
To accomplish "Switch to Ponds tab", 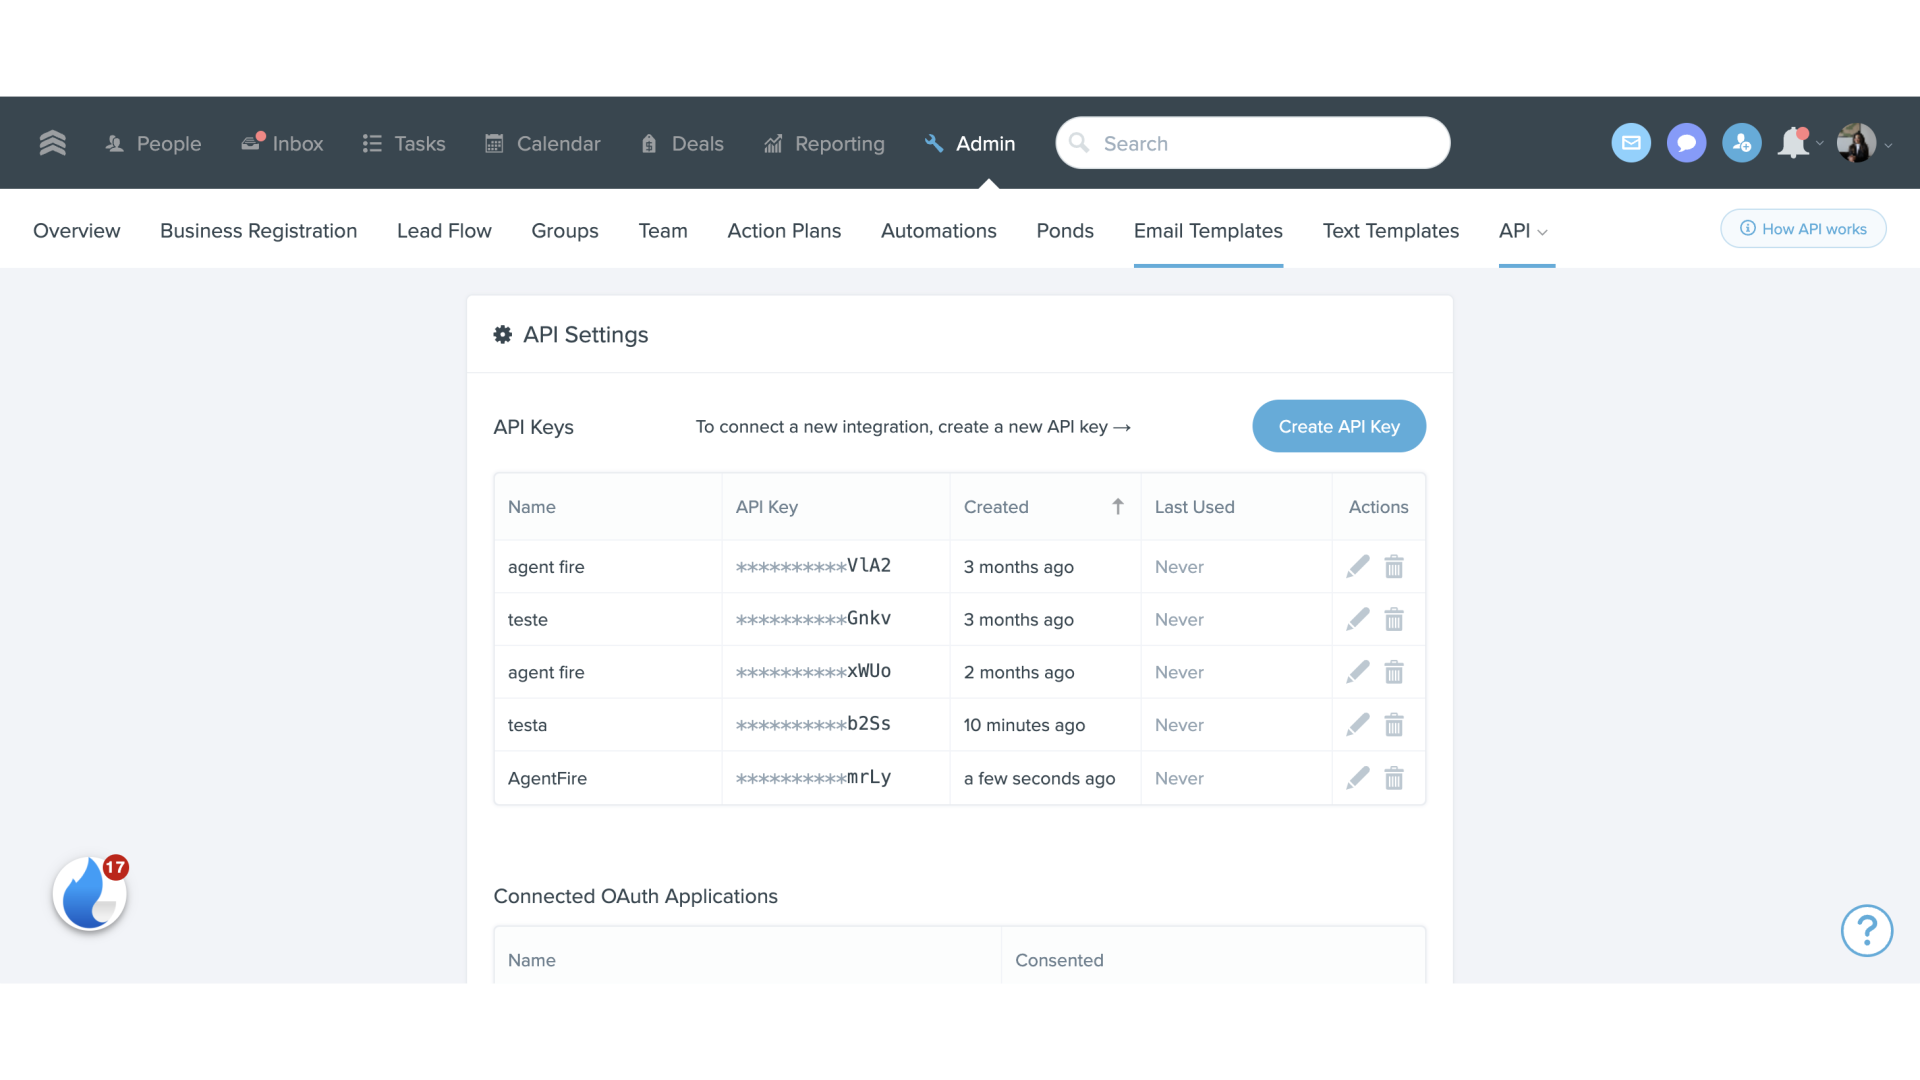I will coord(1065,231).
